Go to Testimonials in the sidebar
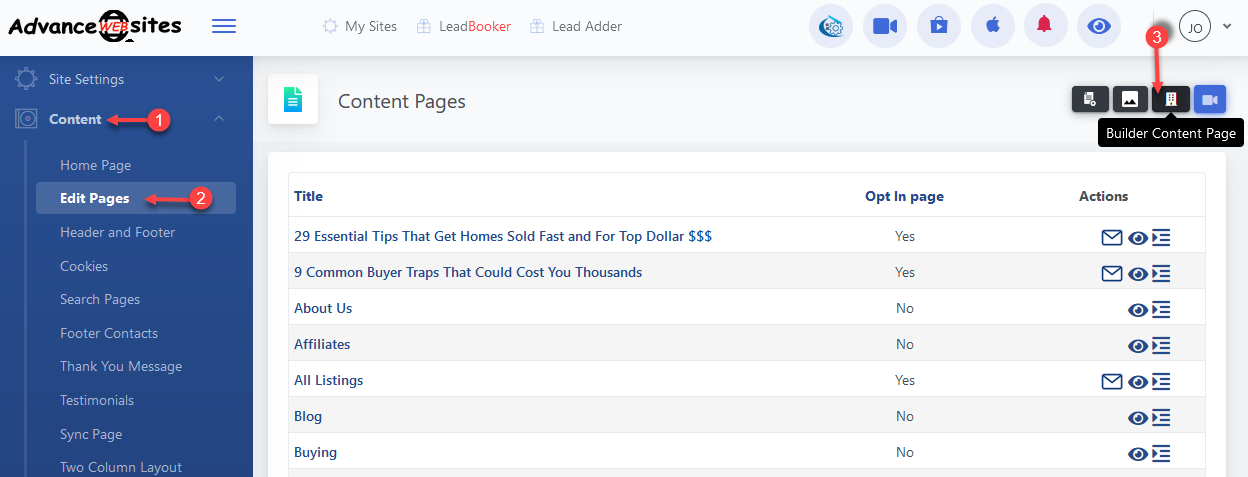The image size is (1248, 477). tap(97, 400)
